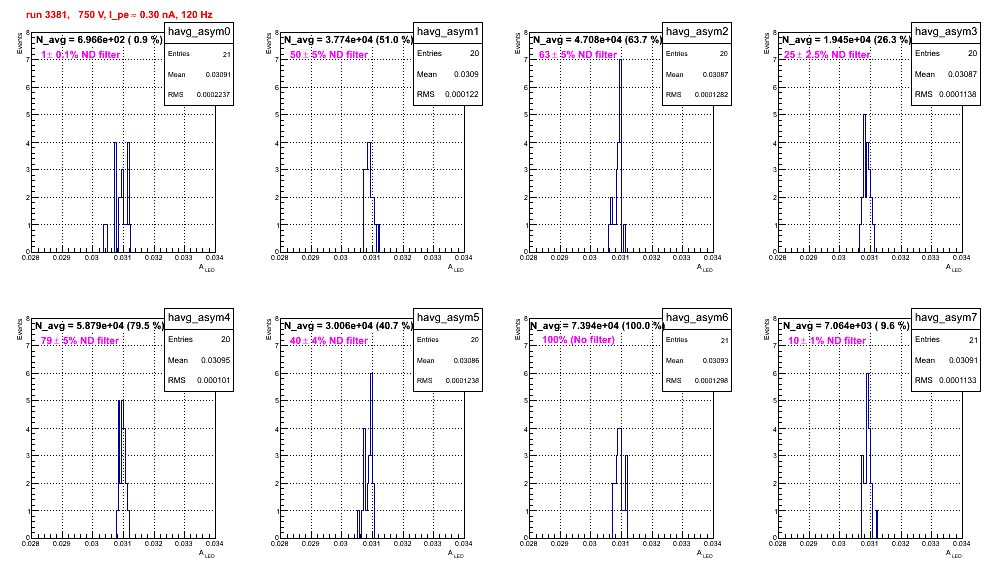Click the histogram peak in havg_asym7 plot
The width and height of the screenshot is (996, 572).
coord(868,374)
